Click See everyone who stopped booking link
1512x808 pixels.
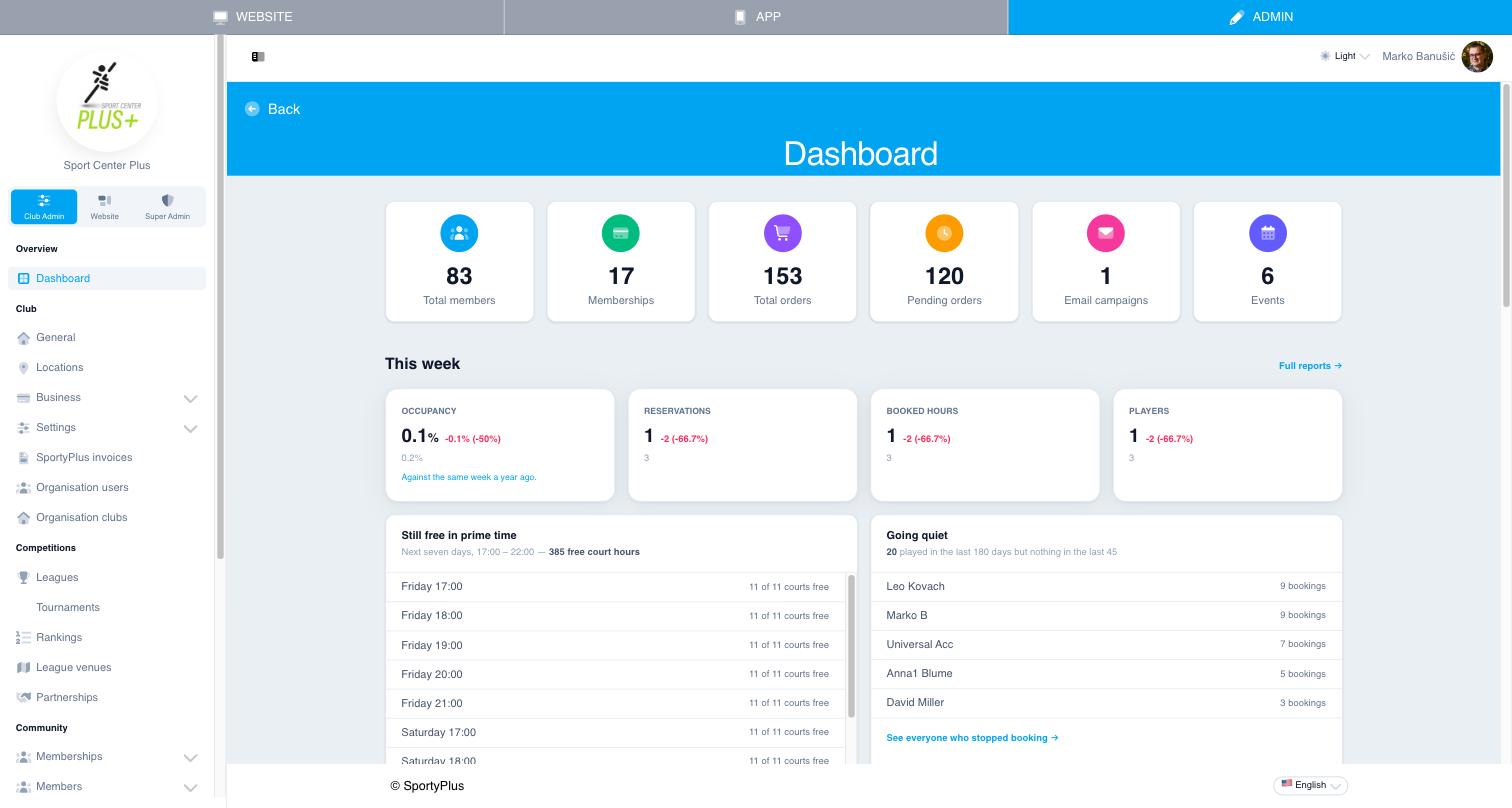click(972, 738)
